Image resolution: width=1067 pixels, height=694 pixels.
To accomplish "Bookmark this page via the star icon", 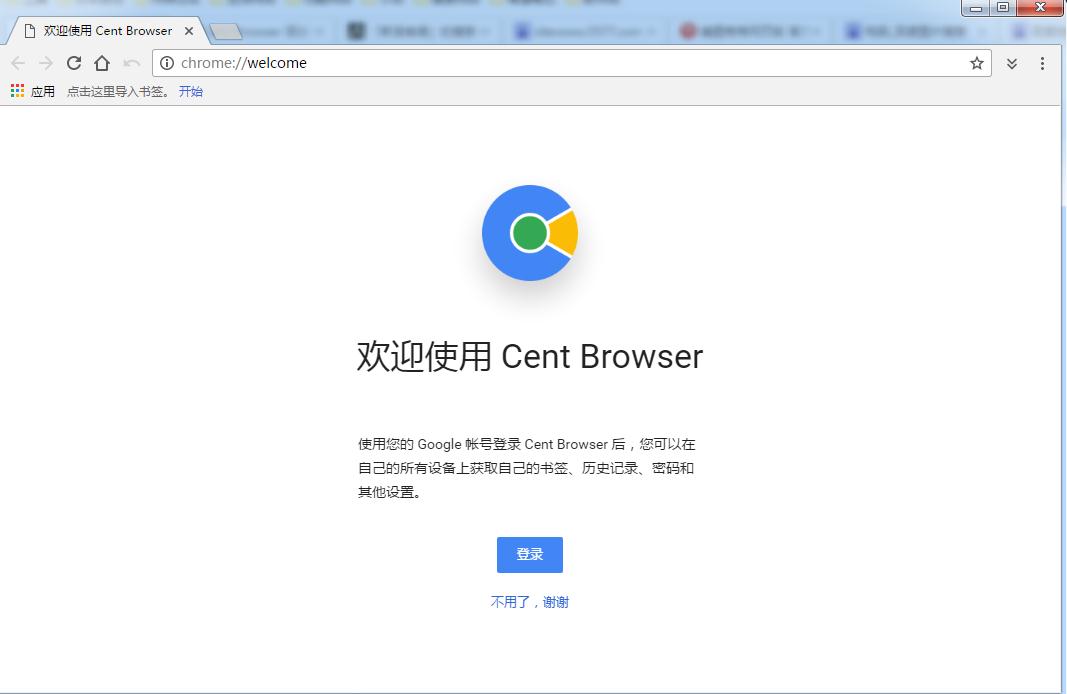I will tap(975, 62).
